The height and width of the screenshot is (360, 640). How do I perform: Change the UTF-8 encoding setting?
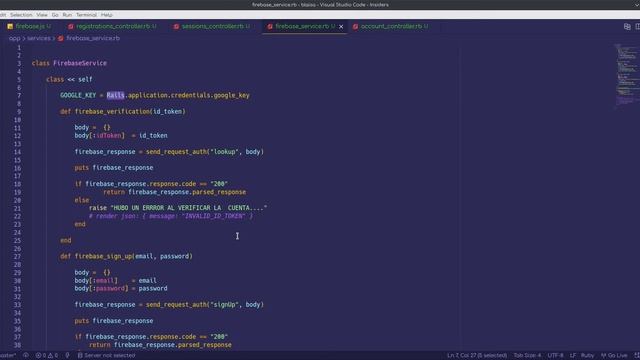point(555,356)
